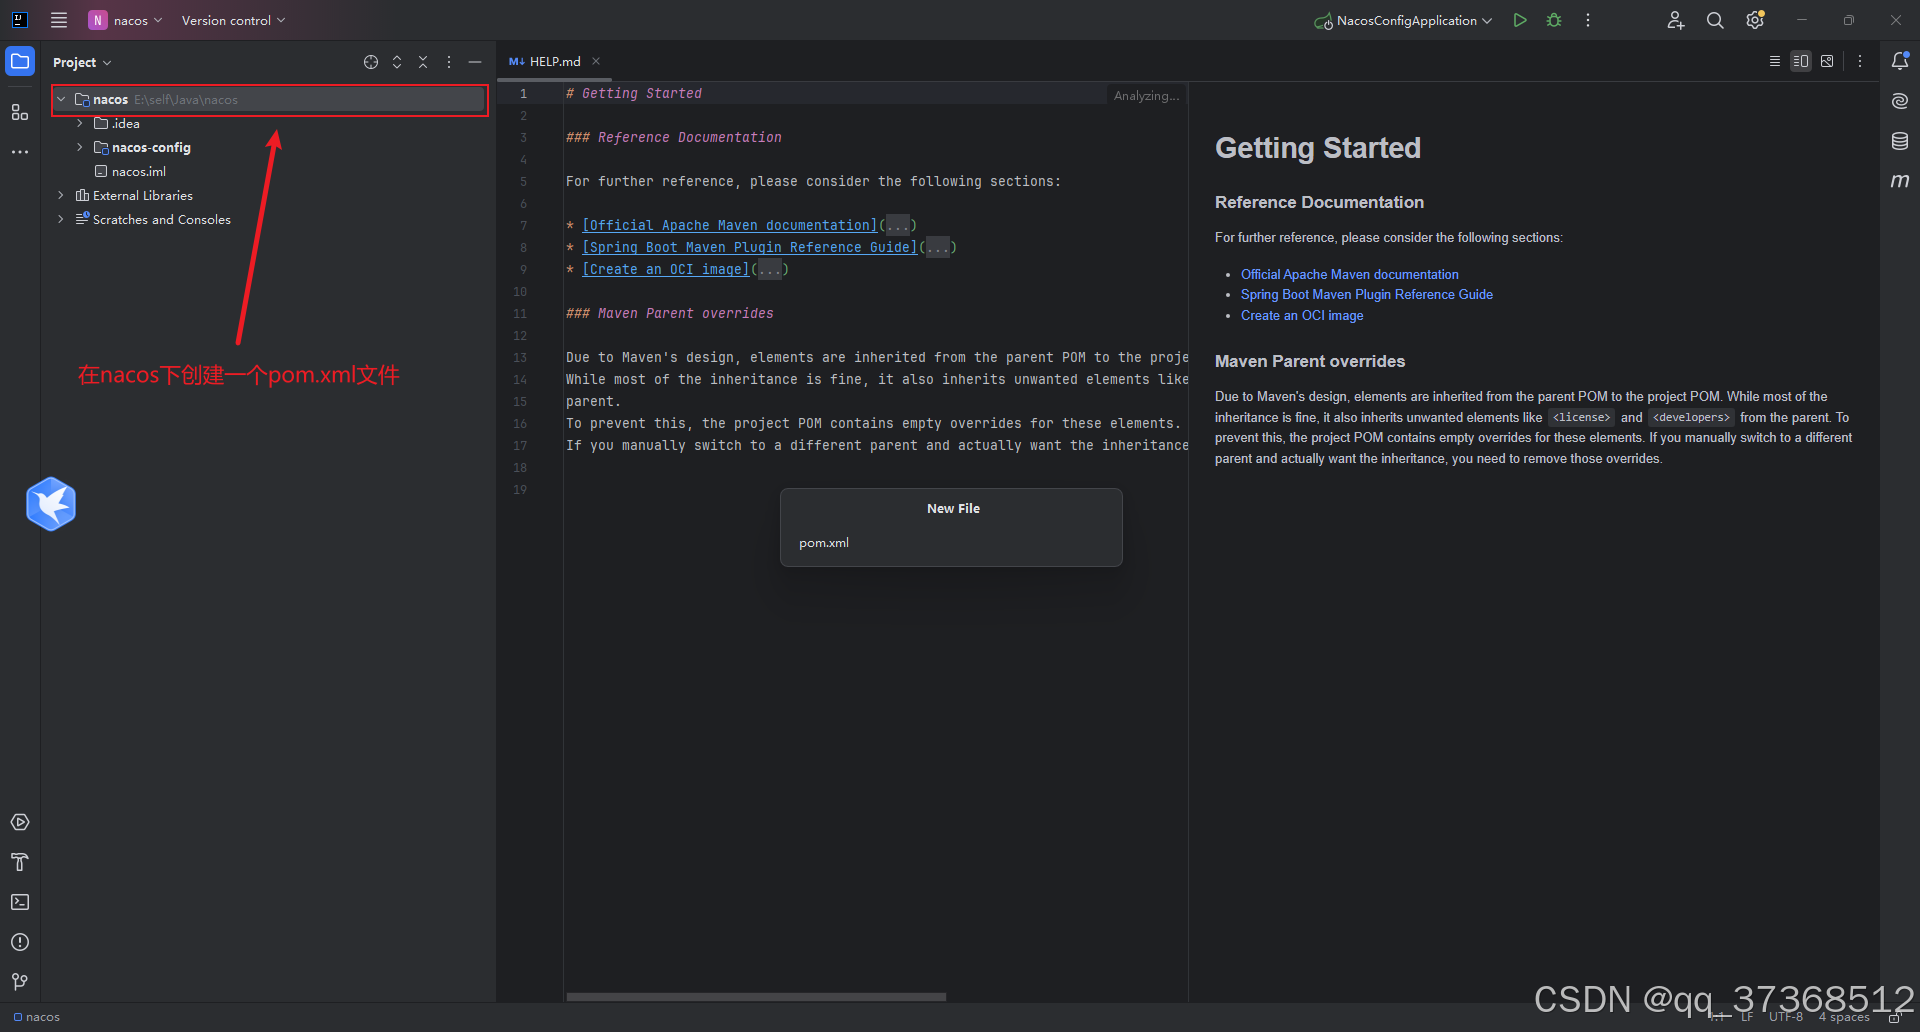Collapse the nacos root folder

tap(61, 99)
